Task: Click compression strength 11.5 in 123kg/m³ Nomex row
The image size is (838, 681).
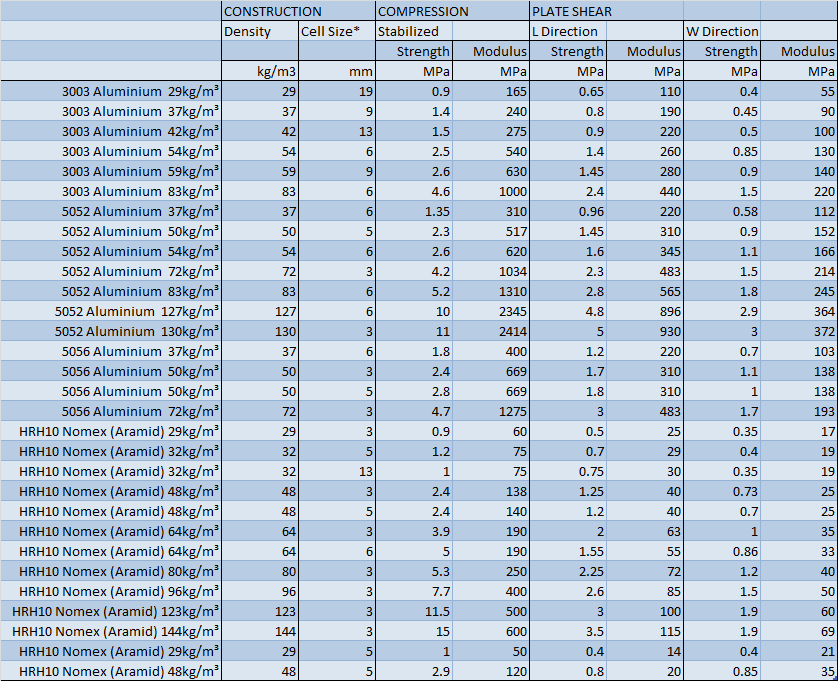Action: pyautogui.click(x=414, y=611)
